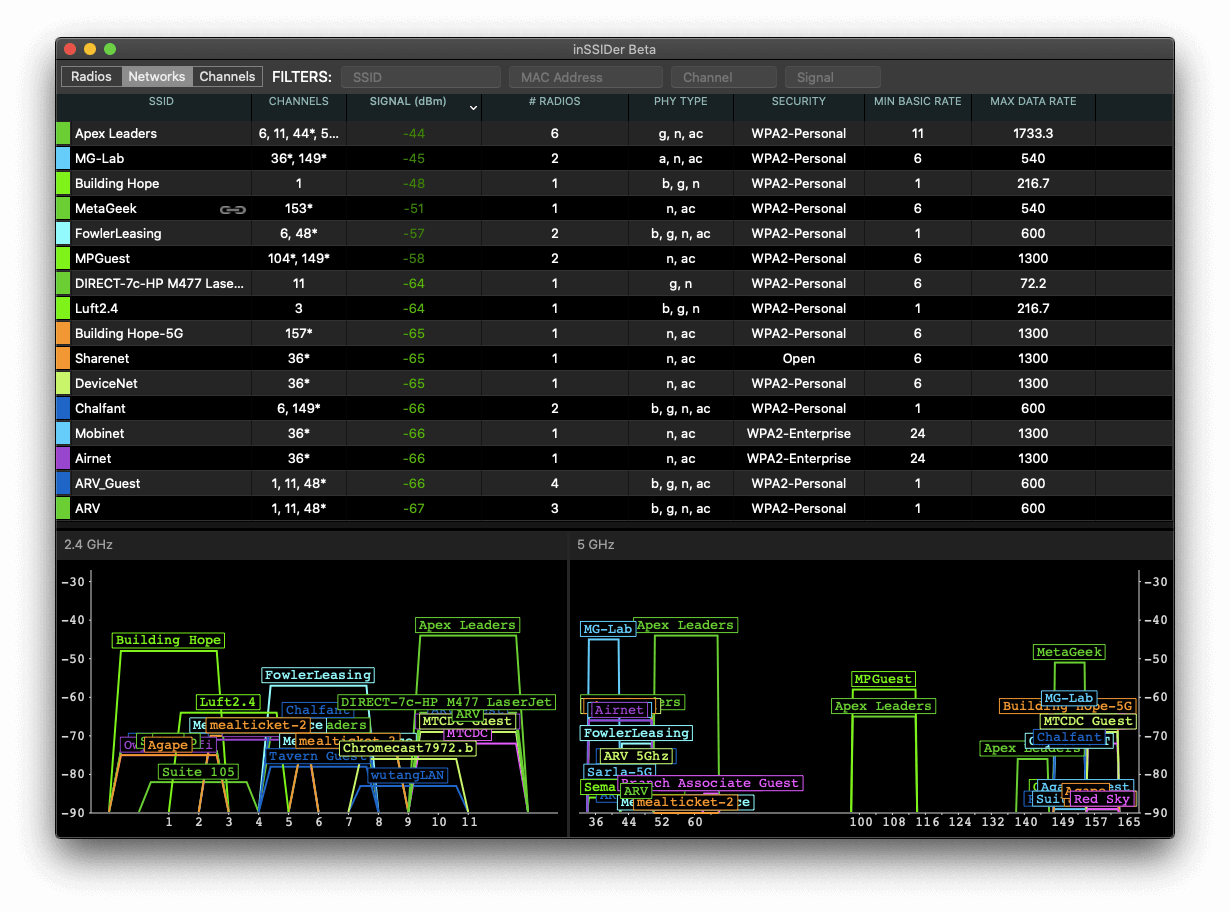Click the MetaGeek label in 5 GHz graph
The image size is (1230, 912).
(1069, 653)
